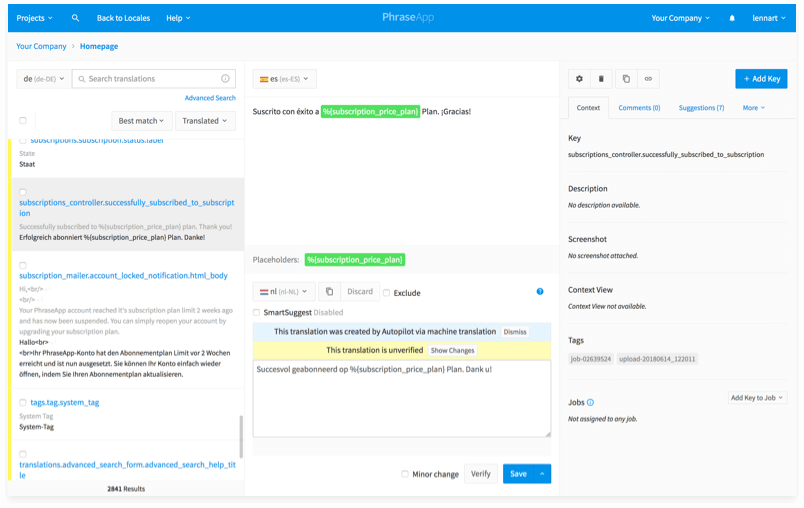Dismiss the Autopilot notice
The width and height of the screenshot is (804, 508).
click(x=515, y=332)
